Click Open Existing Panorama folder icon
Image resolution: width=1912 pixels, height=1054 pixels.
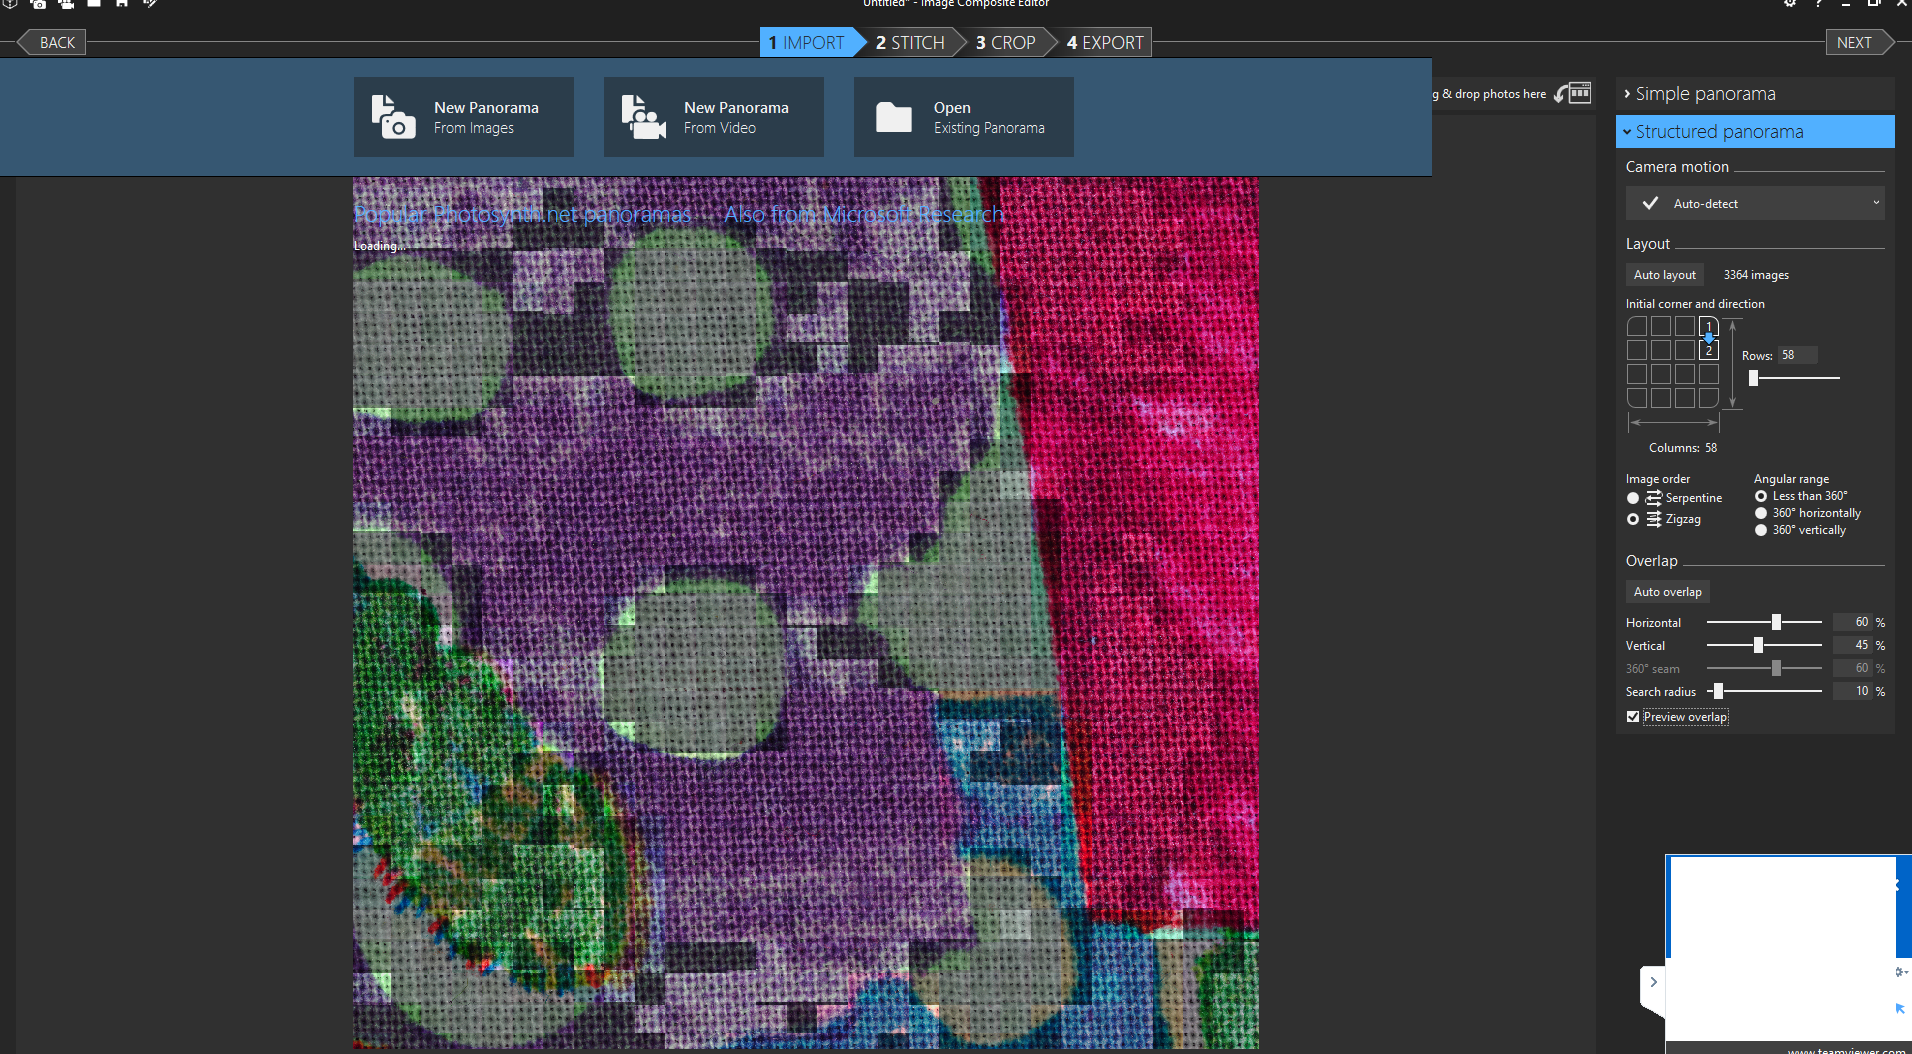[x=893, y=117]
